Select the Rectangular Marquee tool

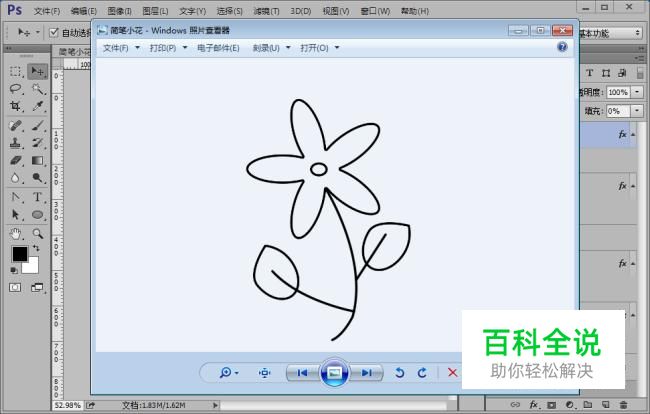click(16, 71)
